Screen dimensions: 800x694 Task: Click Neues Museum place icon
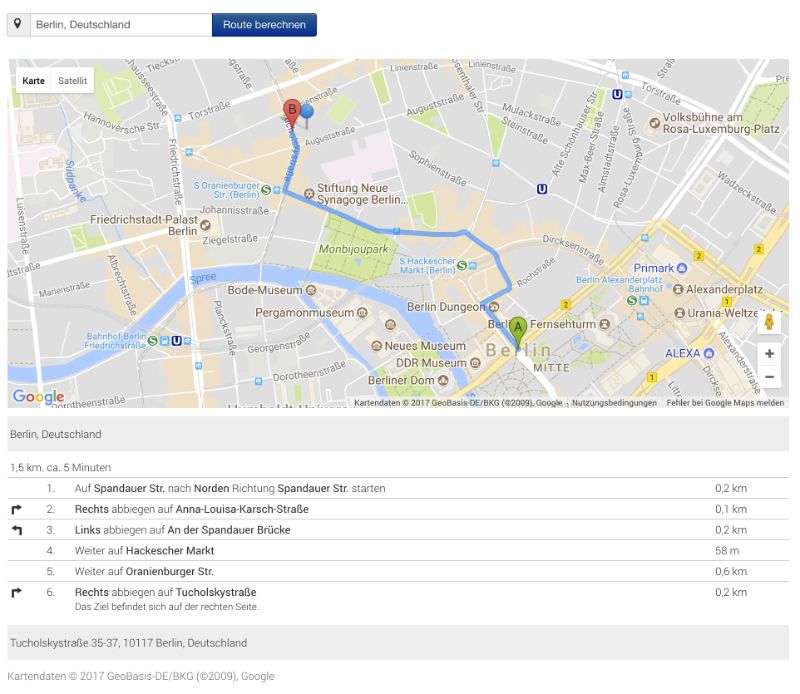click(x=377, y=346)
